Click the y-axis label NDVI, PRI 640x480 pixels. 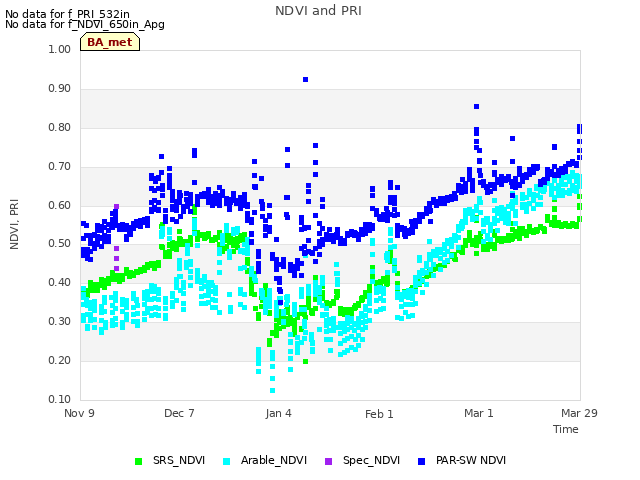(x=14, y=224)
